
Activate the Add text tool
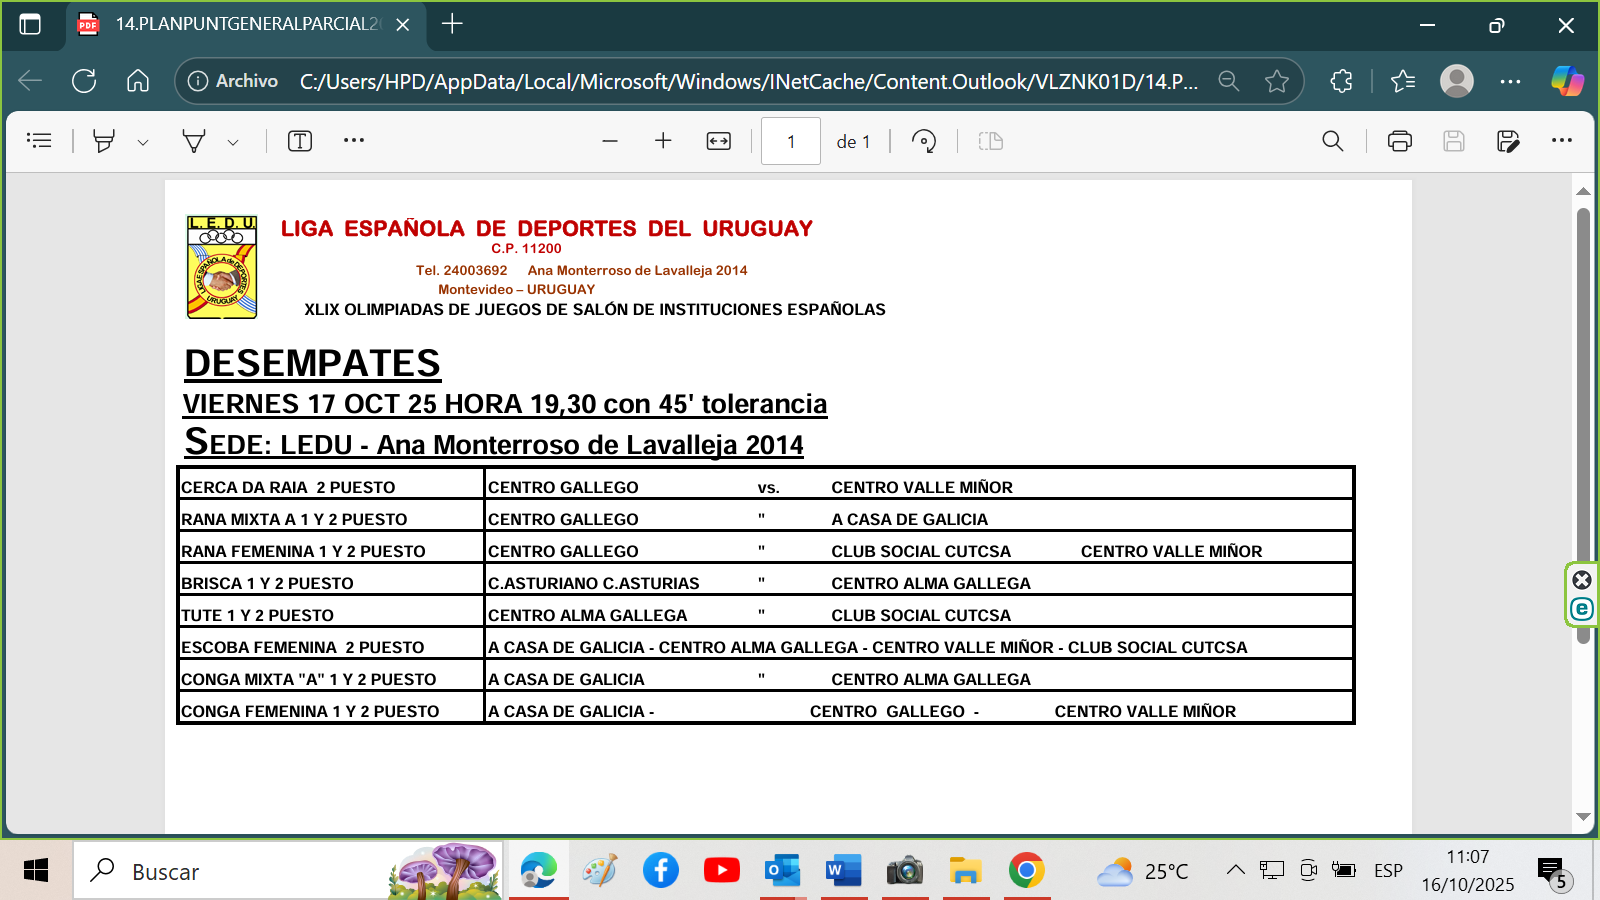300,141
